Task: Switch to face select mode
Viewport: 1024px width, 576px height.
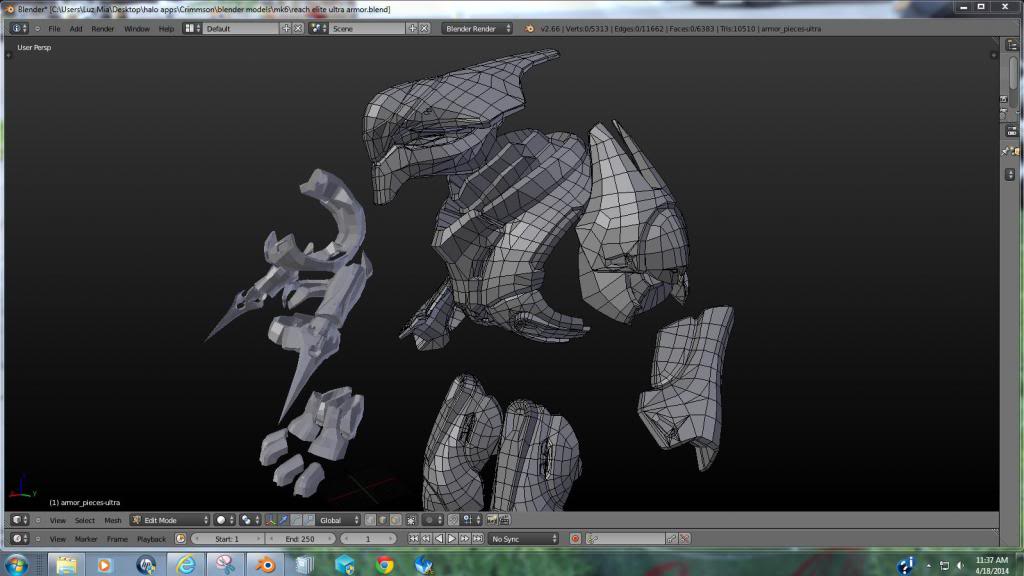Action: (x=395, y=520)
